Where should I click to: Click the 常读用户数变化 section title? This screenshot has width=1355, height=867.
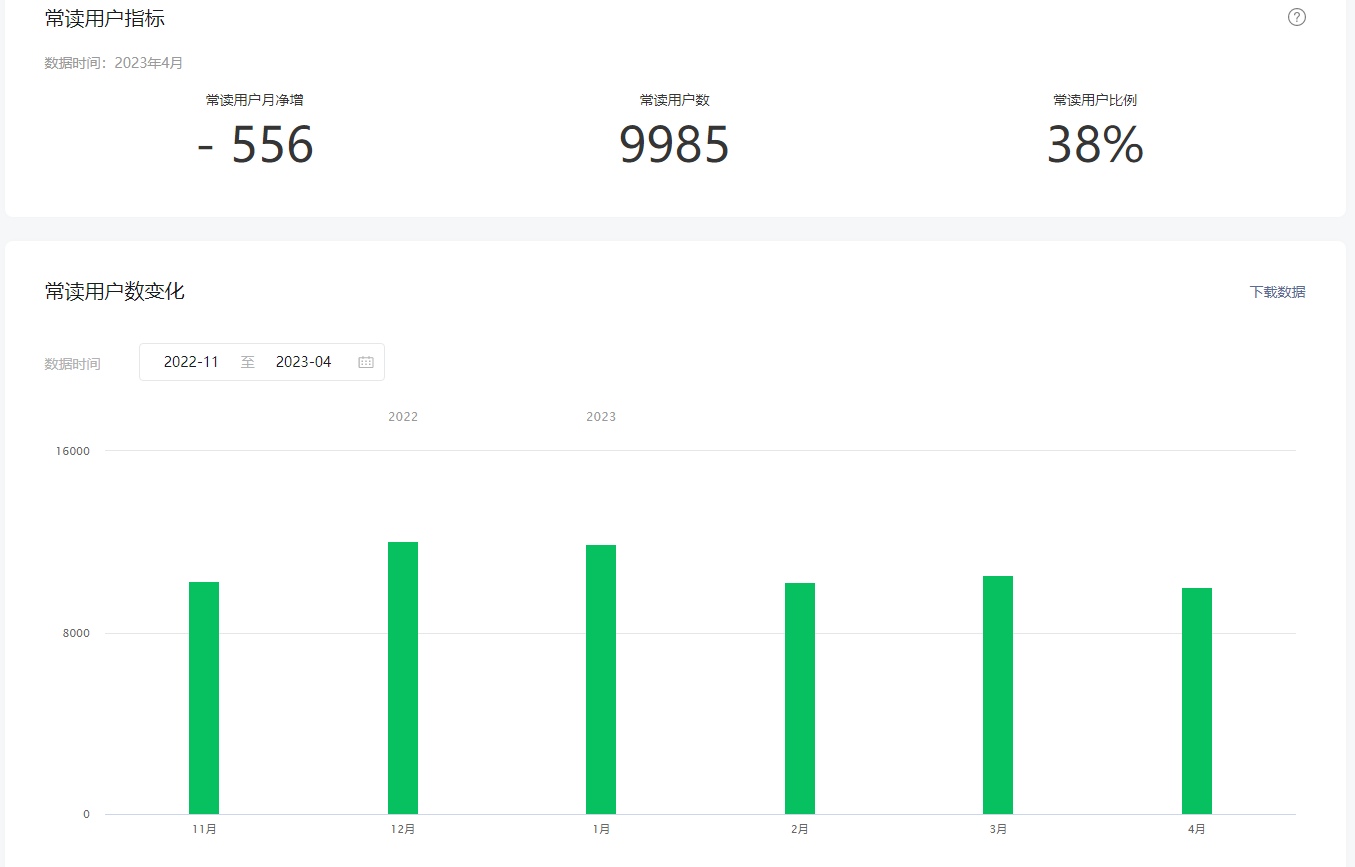click(114, 292)
